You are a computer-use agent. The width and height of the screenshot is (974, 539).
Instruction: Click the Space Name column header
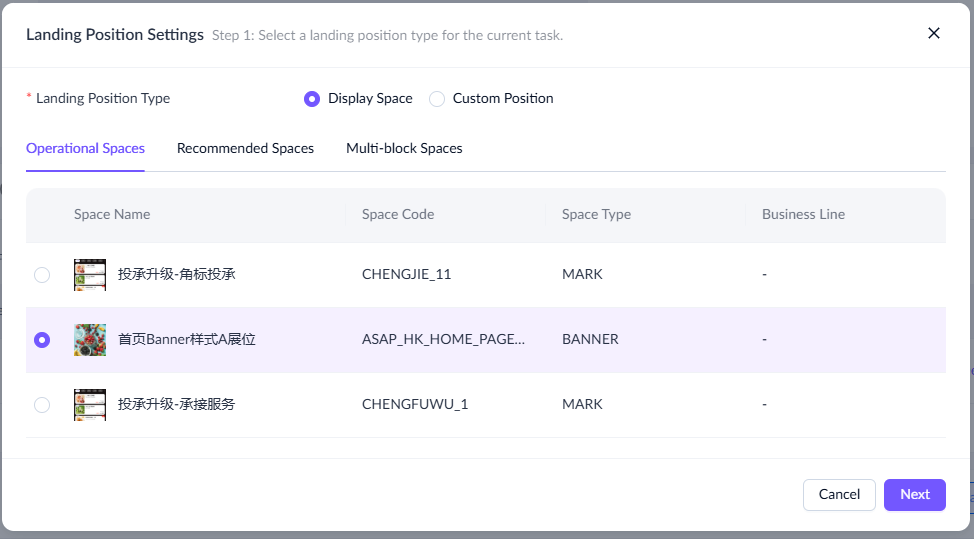(112, 214)
